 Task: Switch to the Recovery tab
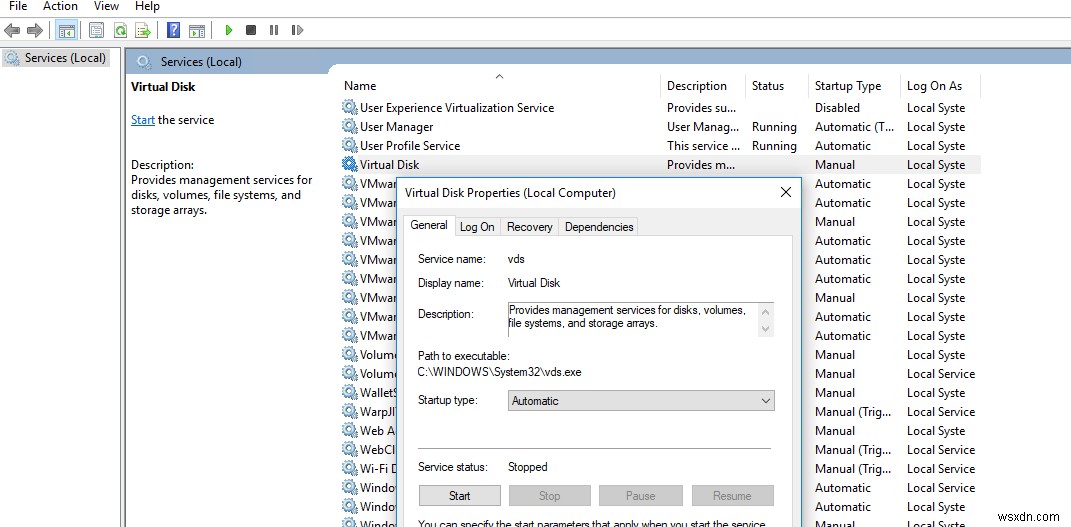coord(529,227)
